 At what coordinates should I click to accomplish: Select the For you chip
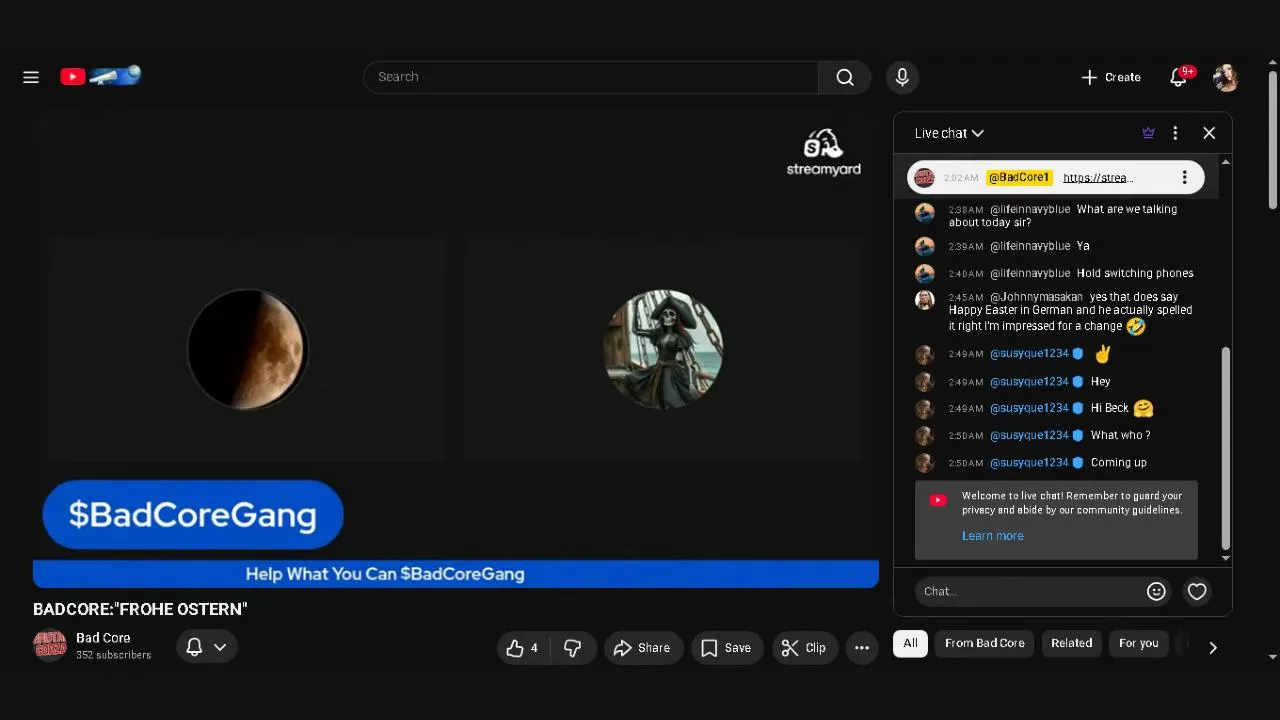point(1138,643)
